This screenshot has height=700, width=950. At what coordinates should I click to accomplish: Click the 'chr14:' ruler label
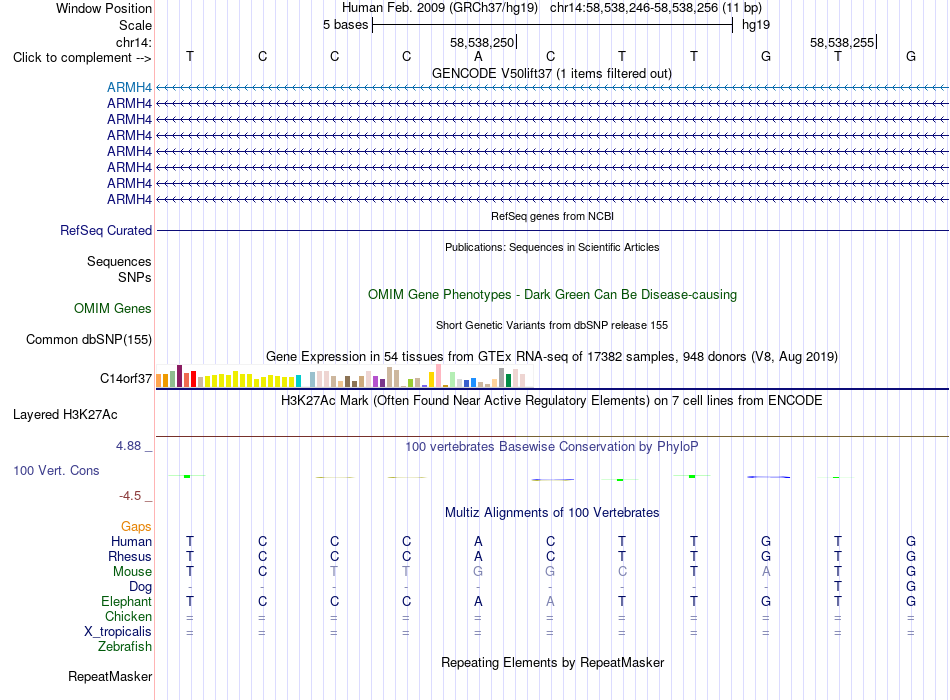point(133,42)
